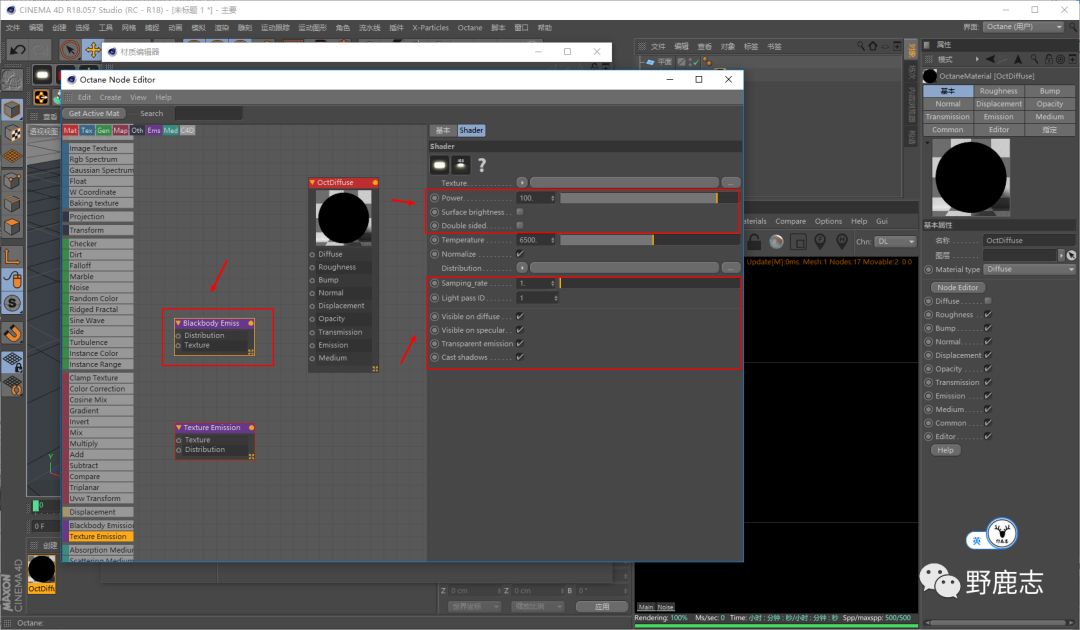Collapse the OctDiffuse node triangle

312,183
